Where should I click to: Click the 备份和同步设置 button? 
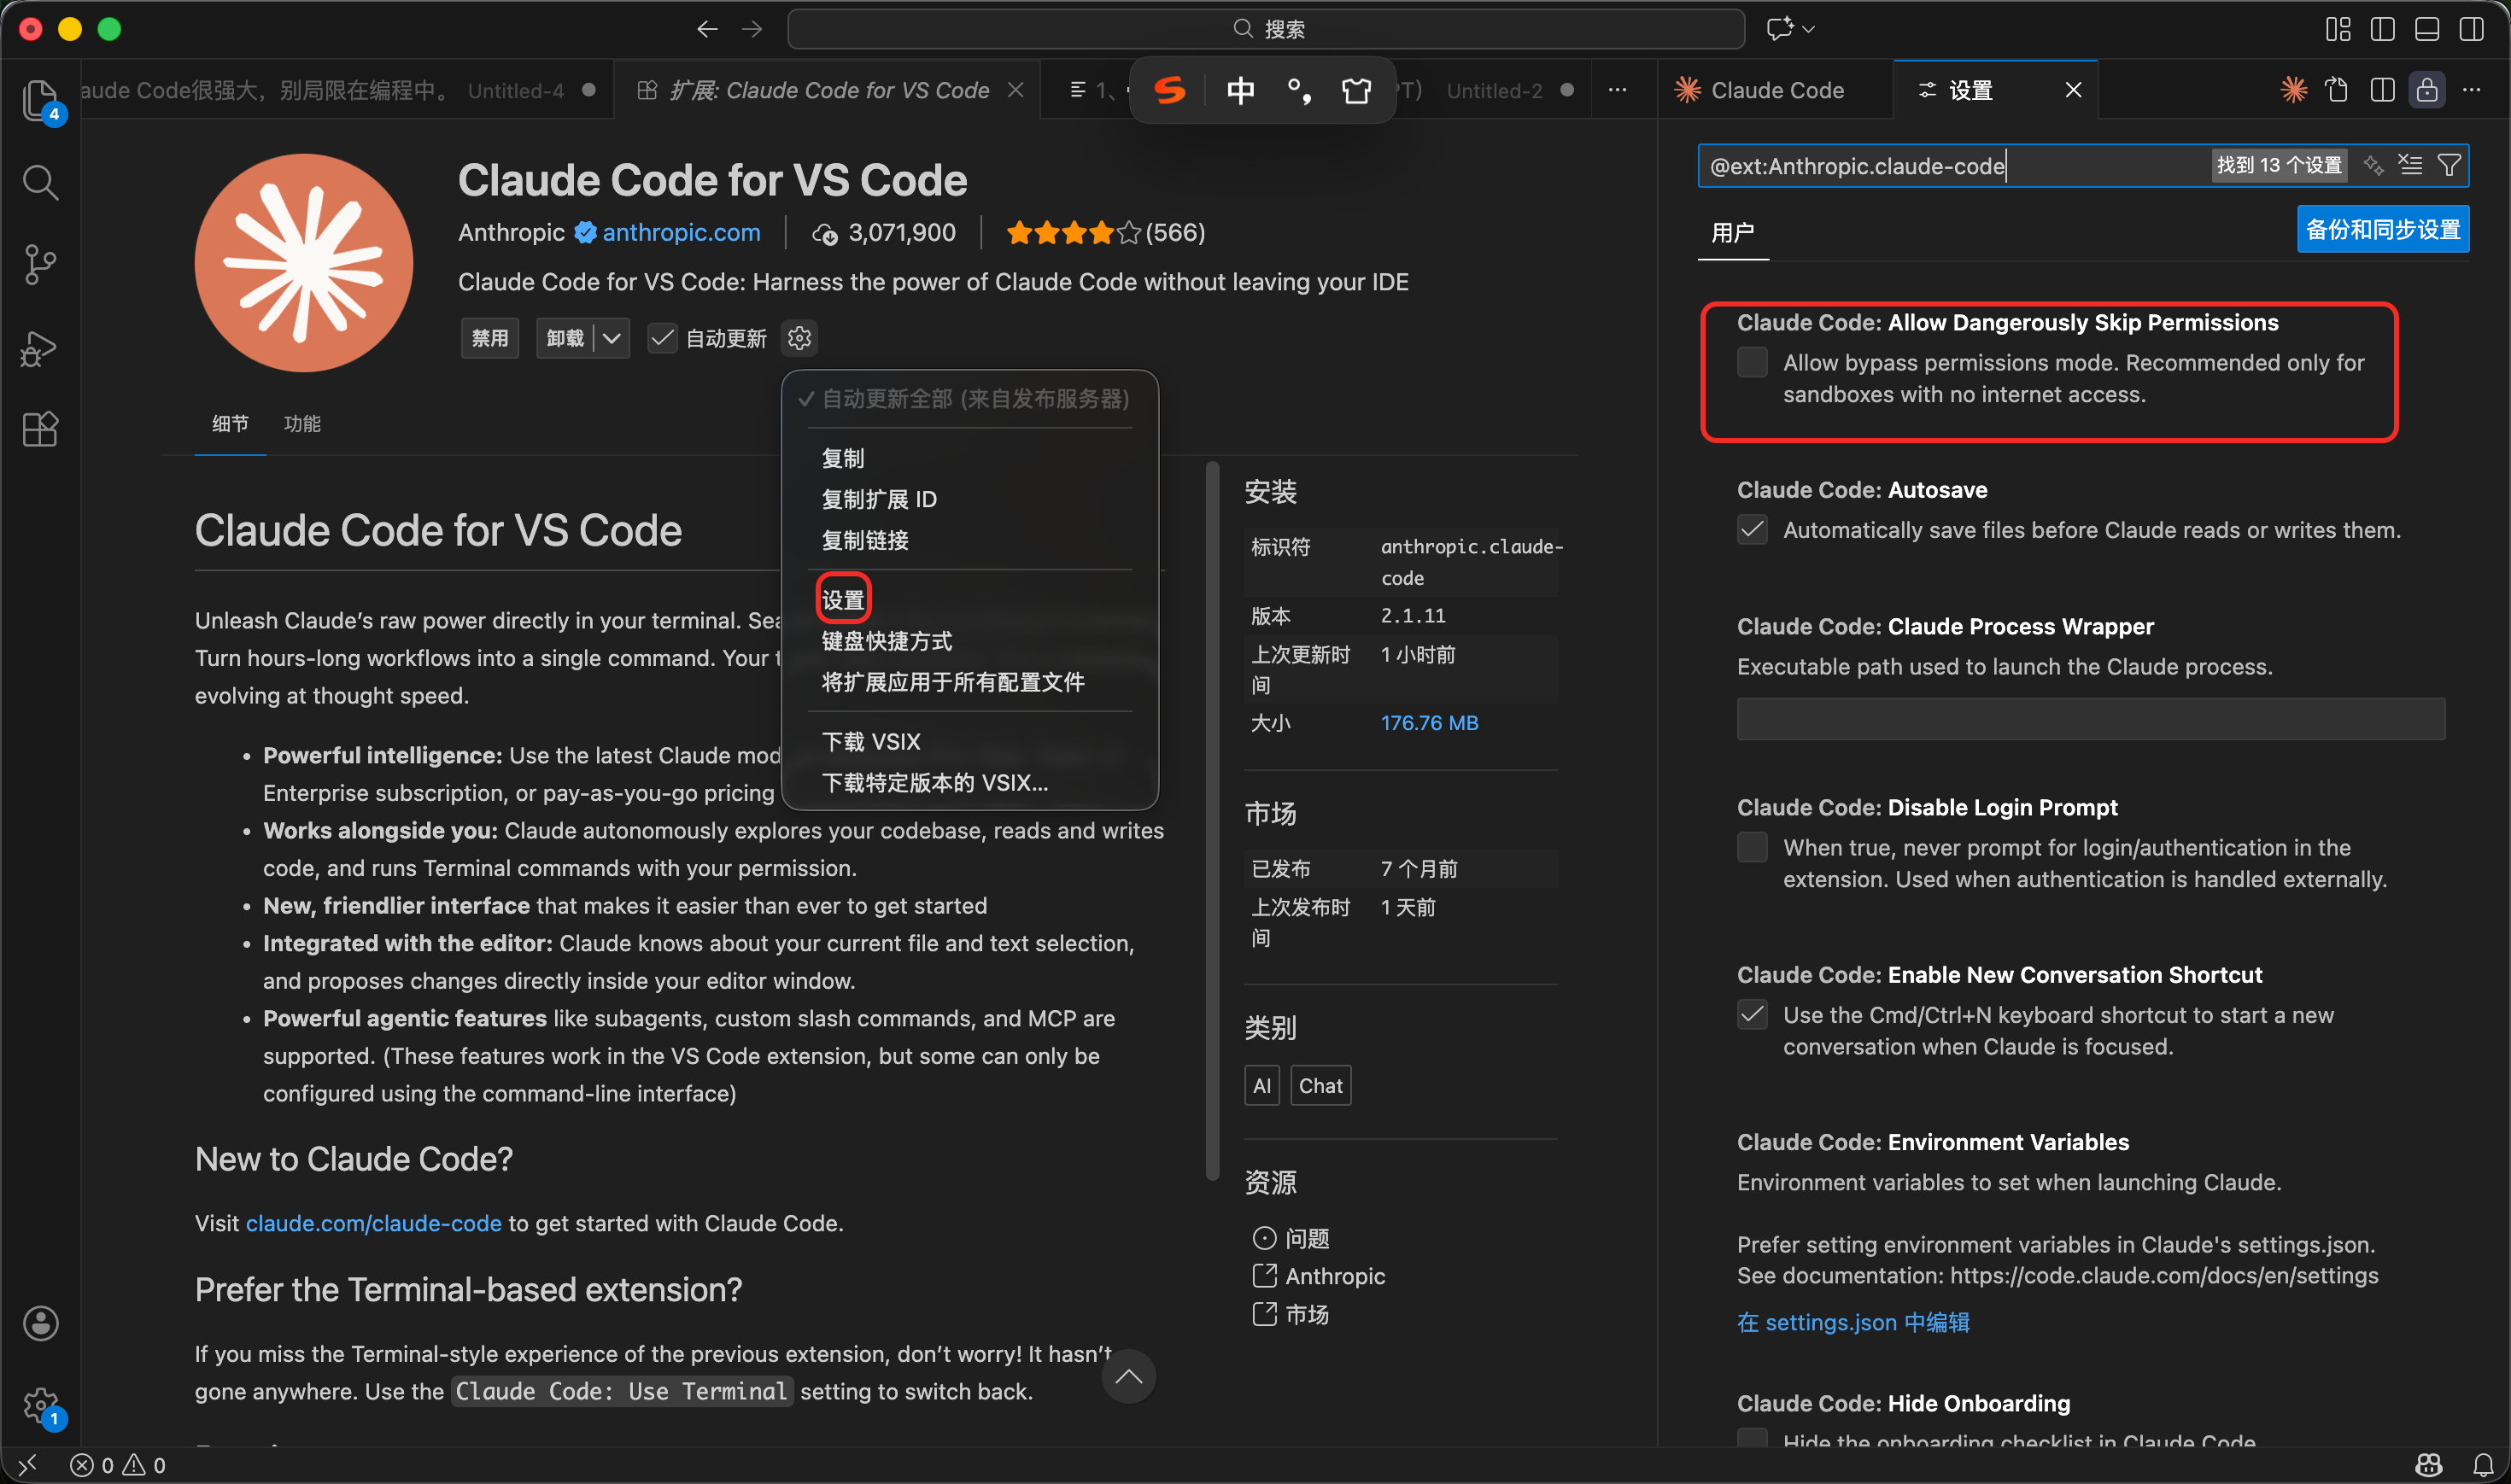[2382, 229]
